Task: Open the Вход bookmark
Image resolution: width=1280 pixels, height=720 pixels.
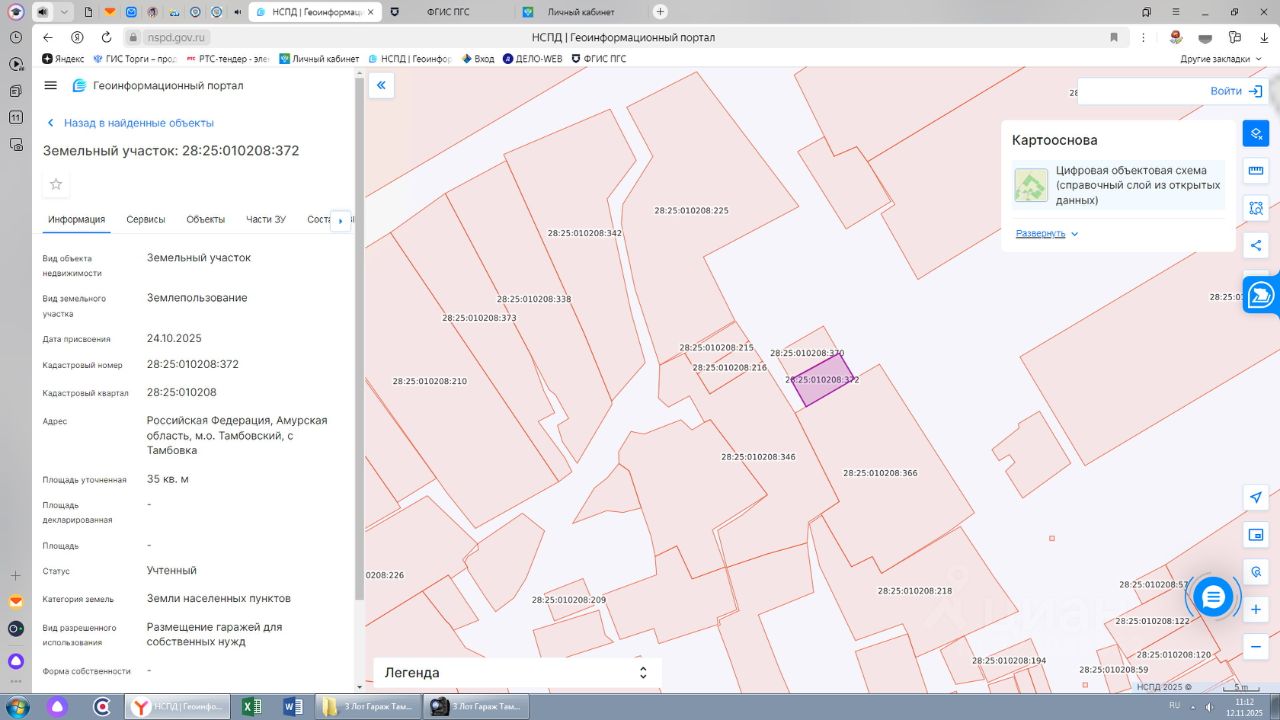Action: coord(478,59)
